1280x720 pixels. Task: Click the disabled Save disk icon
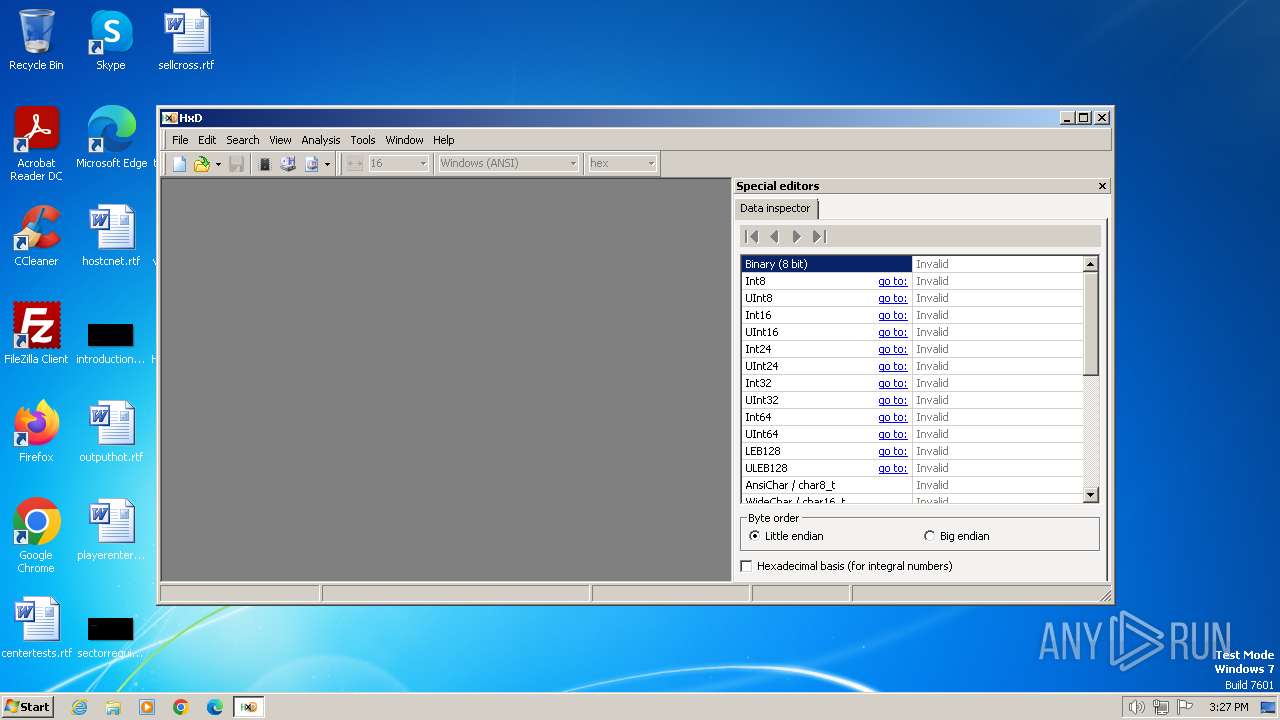236,164
